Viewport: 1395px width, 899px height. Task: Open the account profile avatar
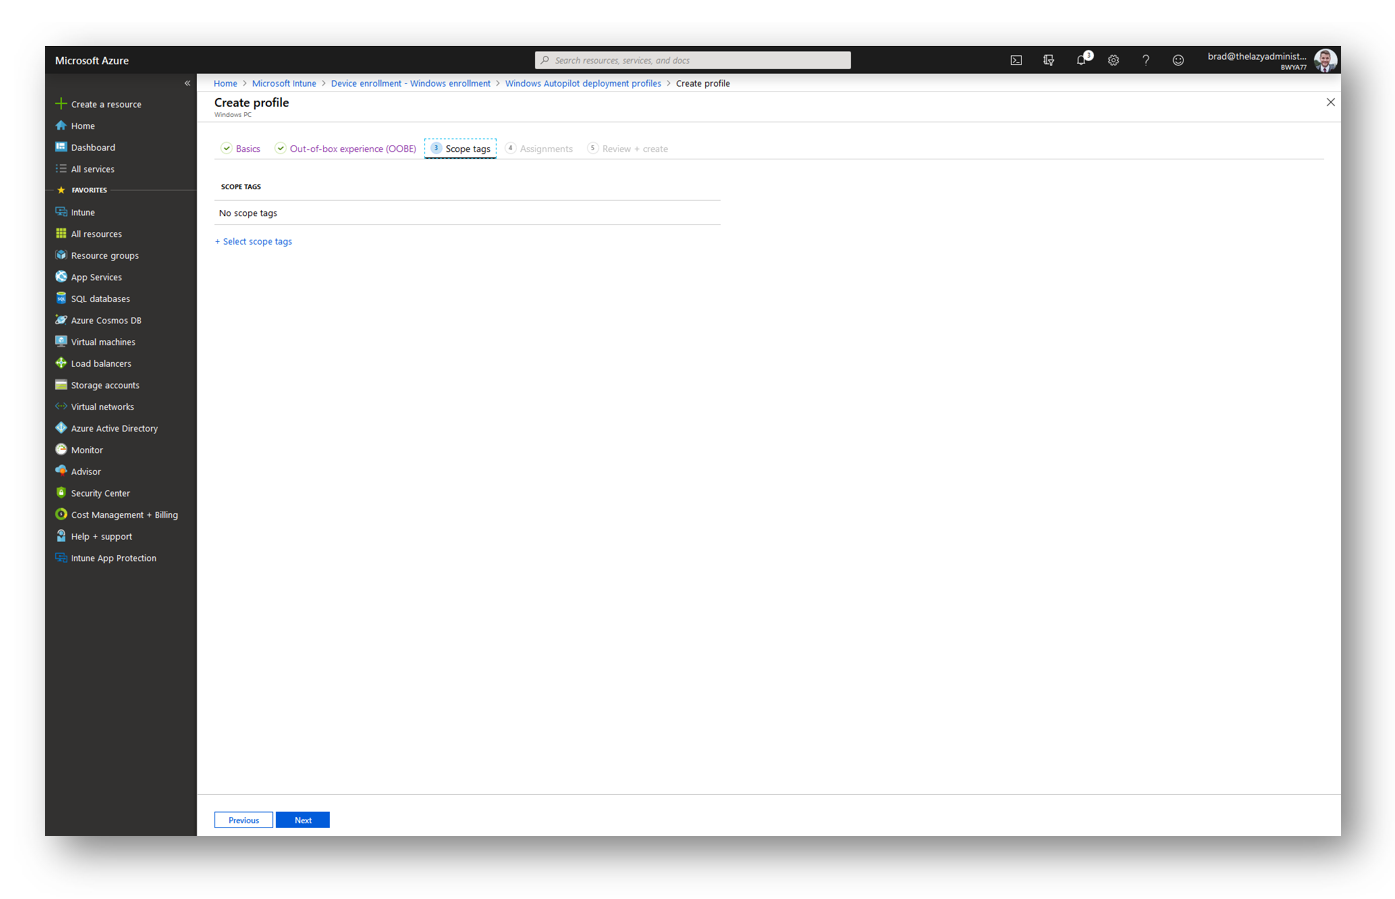[x=1325, y=60]
